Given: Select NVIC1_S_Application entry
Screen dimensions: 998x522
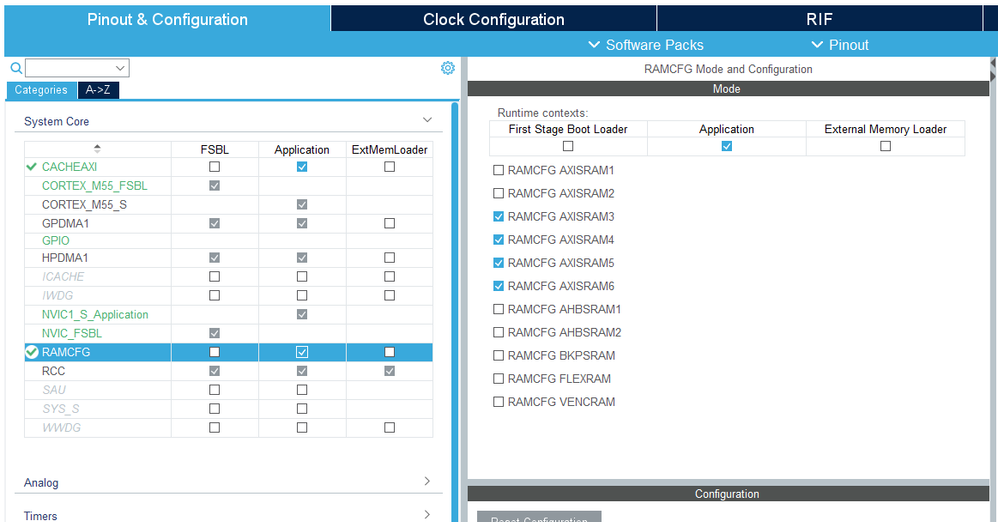Looking at the screenshot, I should tap(95, 314).
